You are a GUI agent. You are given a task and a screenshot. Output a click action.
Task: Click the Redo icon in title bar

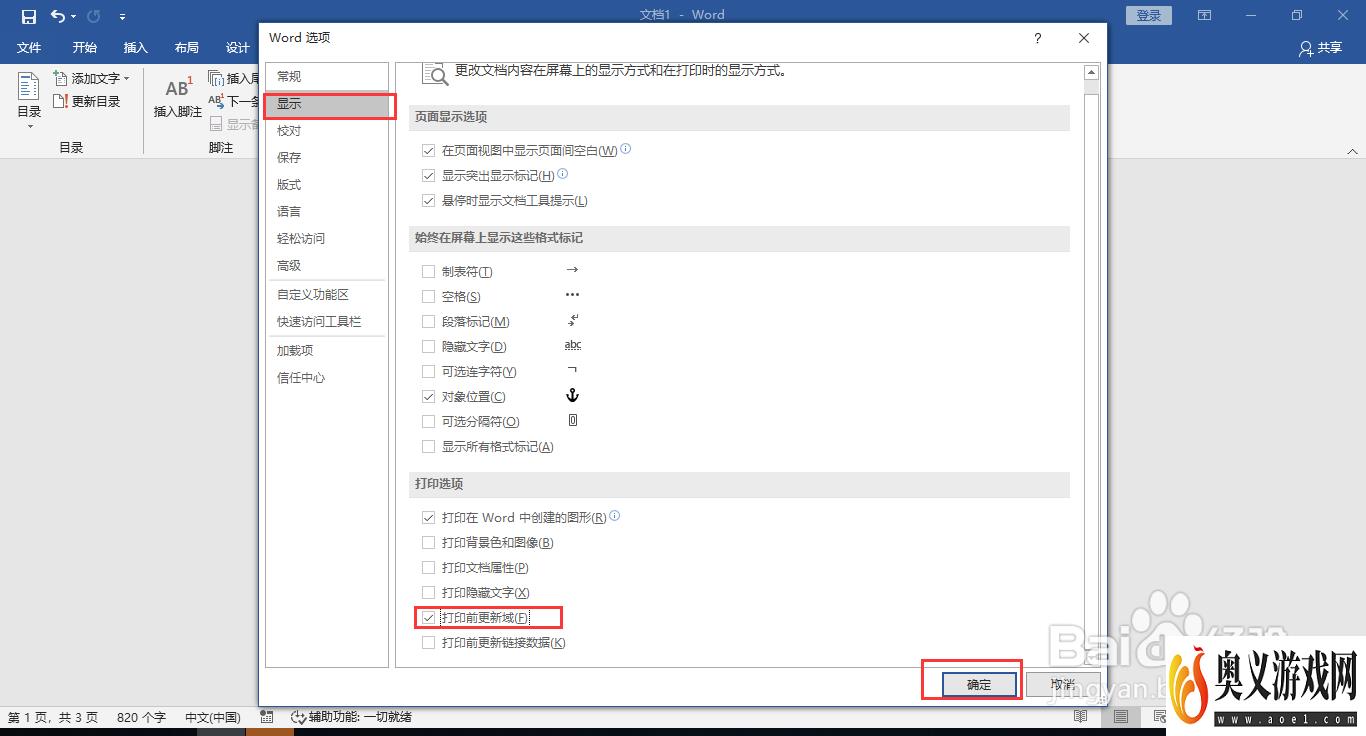(93, 16)
